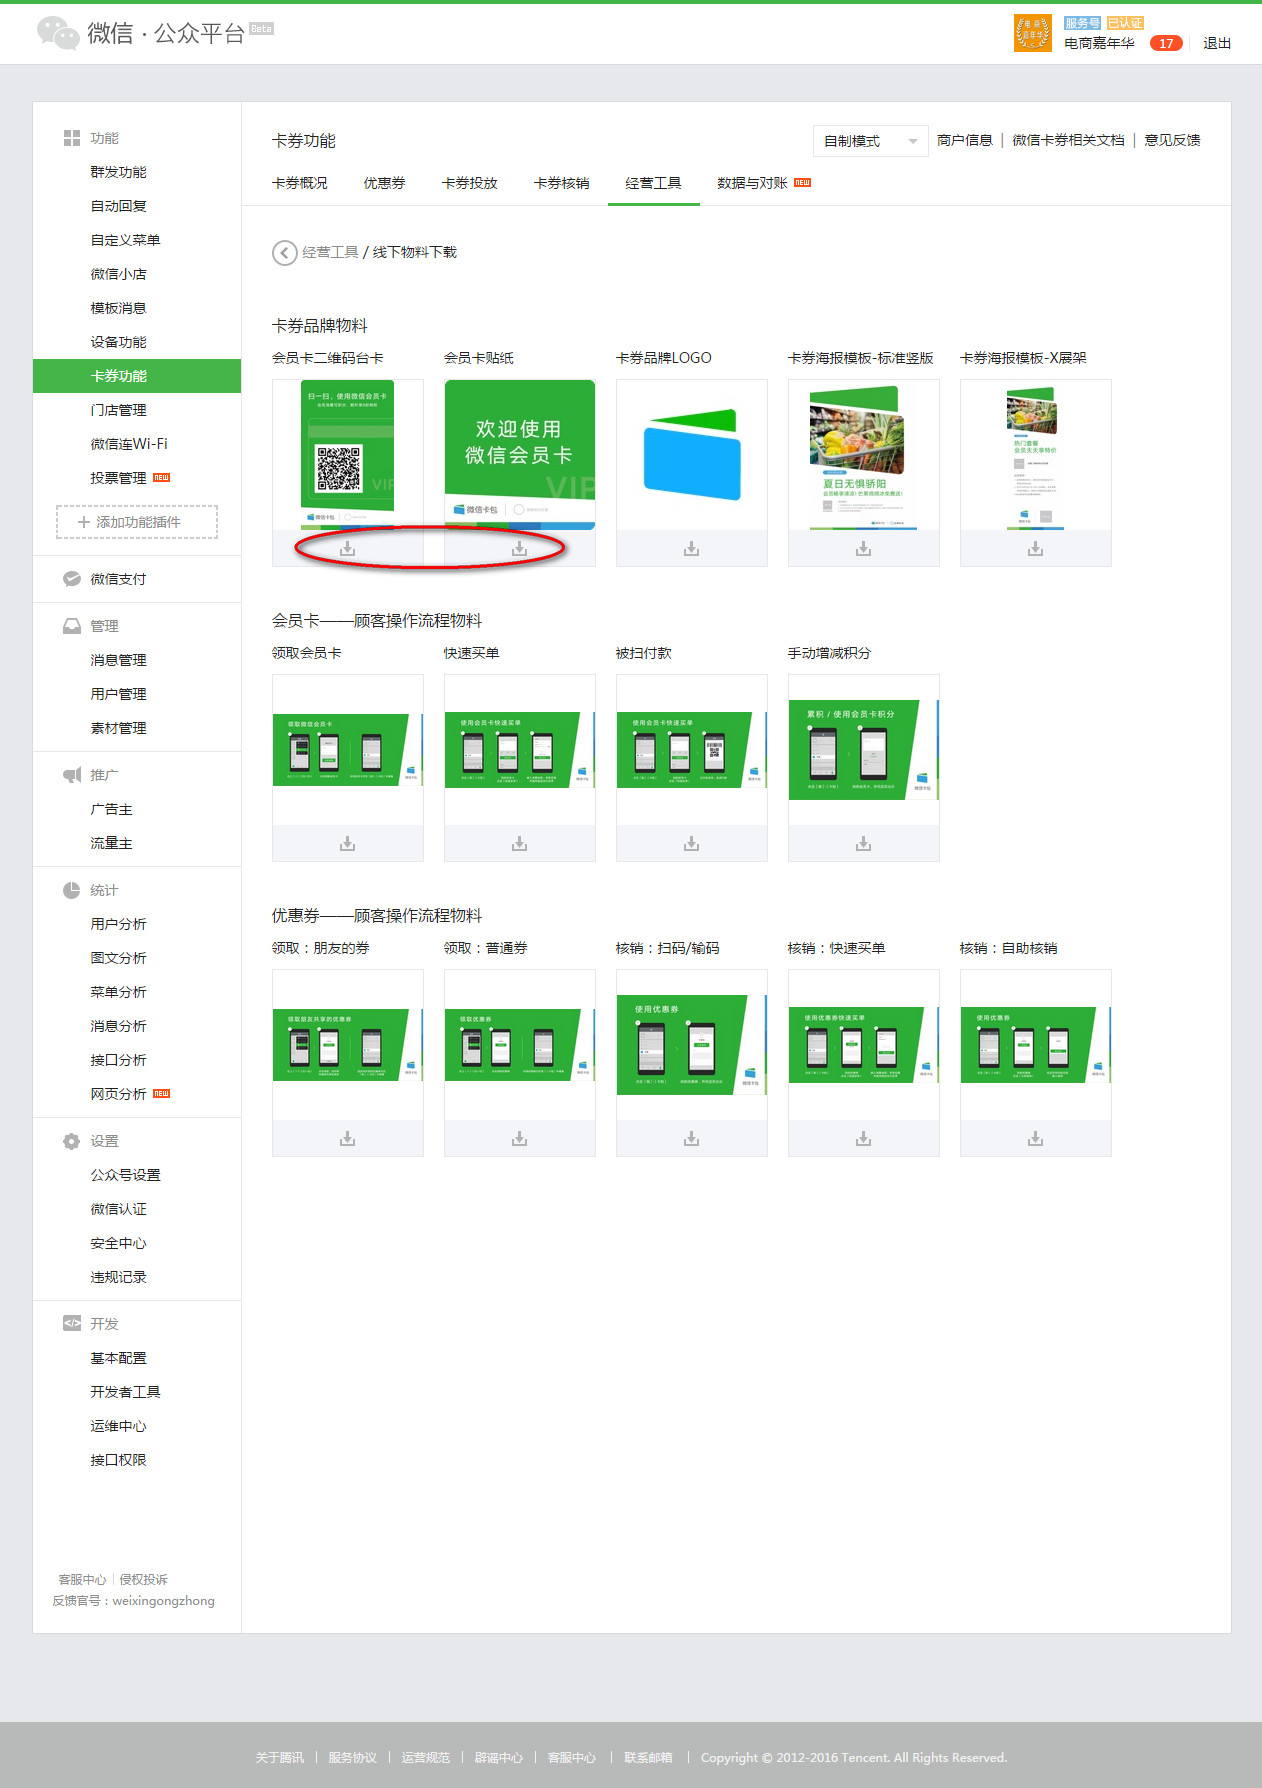
Task: Switch to the 卡券投放 tab
Action: [x=470, y=183]
